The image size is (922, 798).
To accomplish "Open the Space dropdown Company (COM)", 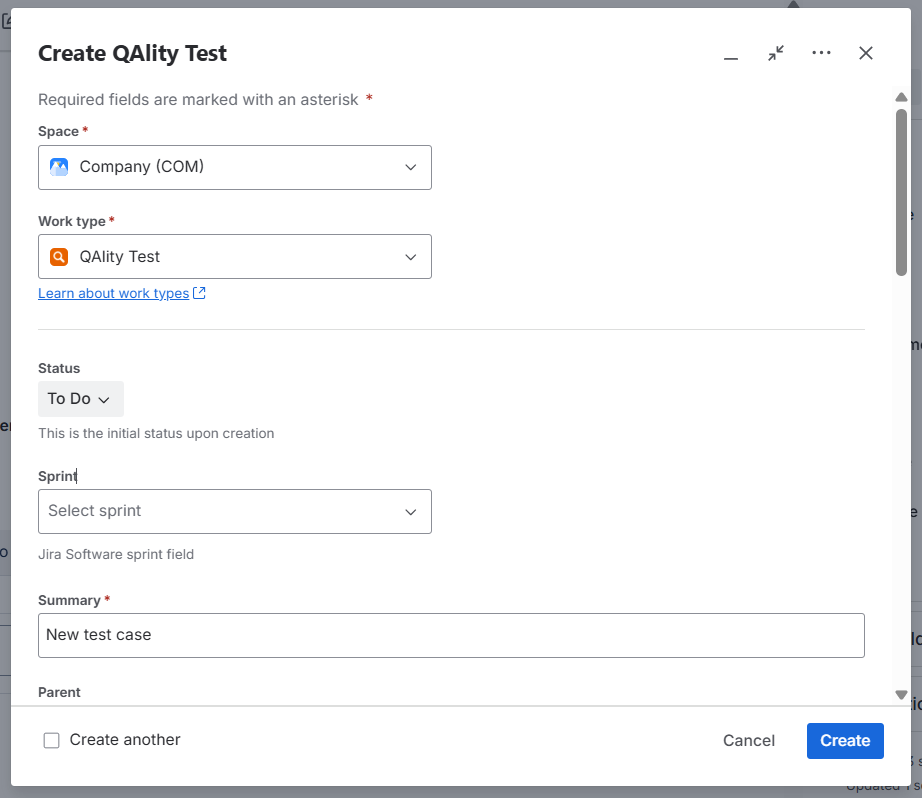I will (235, 168).
